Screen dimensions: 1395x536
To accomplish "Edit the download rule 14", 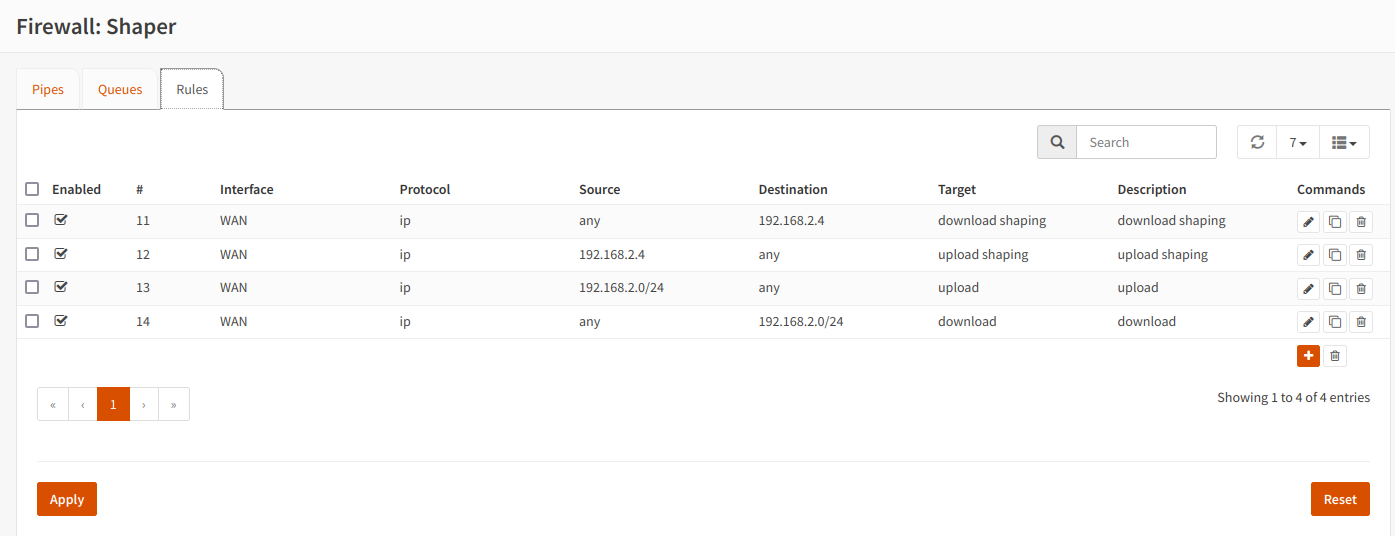I will [1308, 322].
